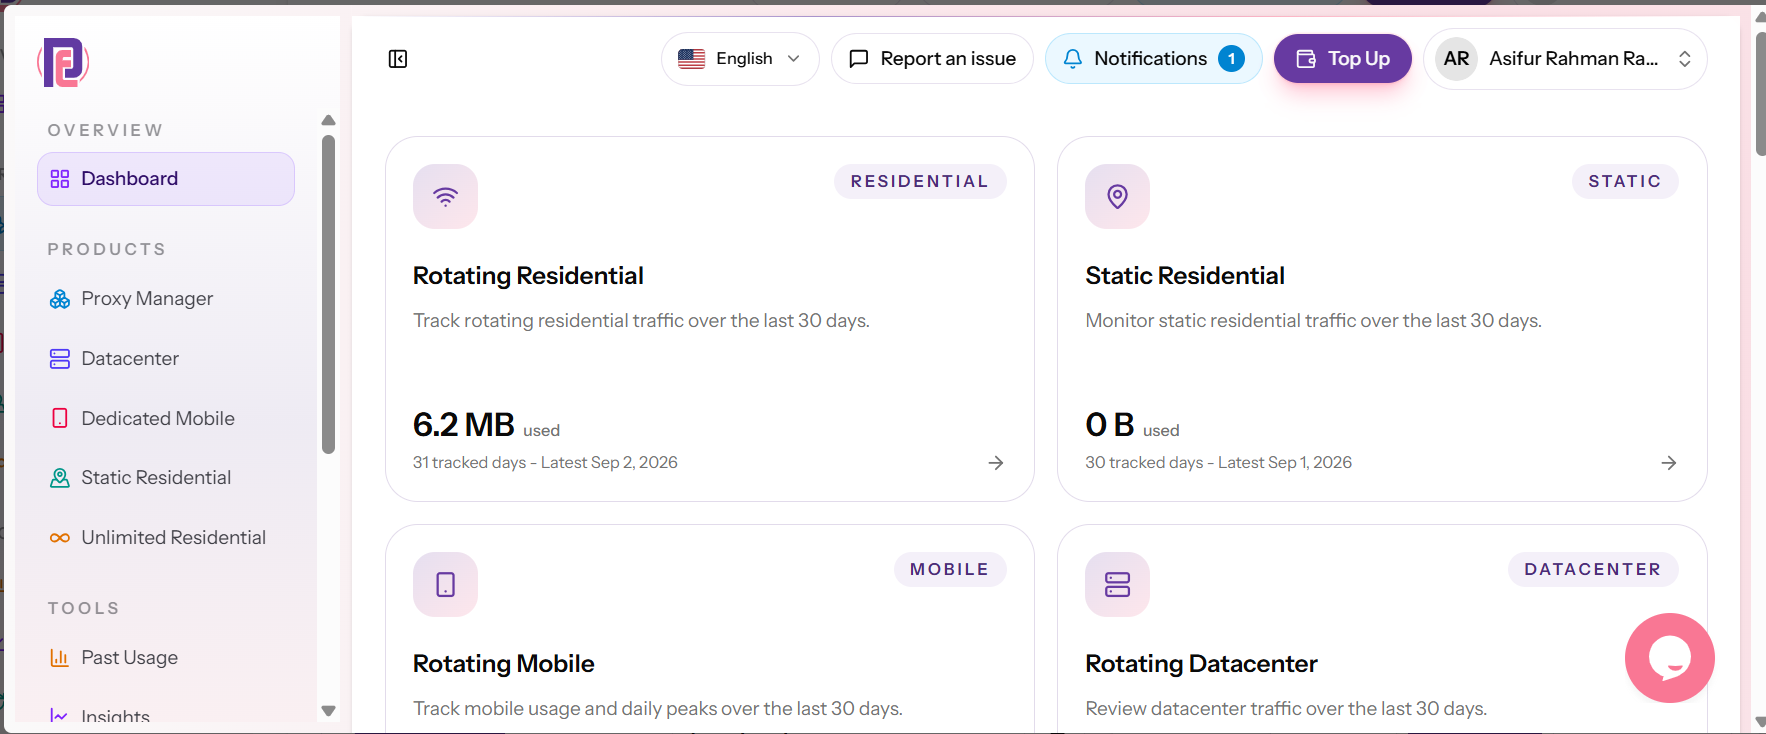
Task: Open Dedicated Mobile in the sidebar
Action: click(166, 418)
